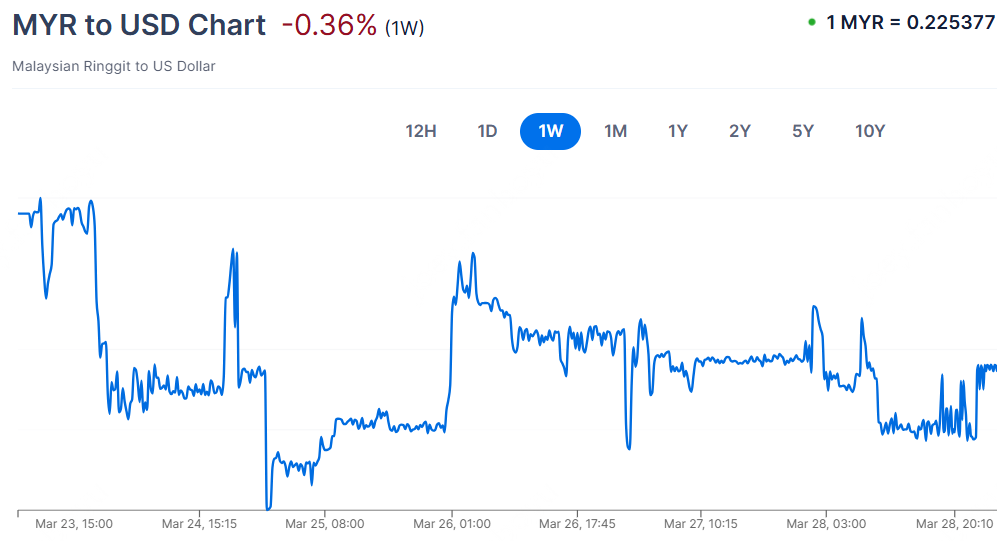Click the Mar 24, 15:15 axis label
Viewport: 997px width, 541px height.
(198, 523)
